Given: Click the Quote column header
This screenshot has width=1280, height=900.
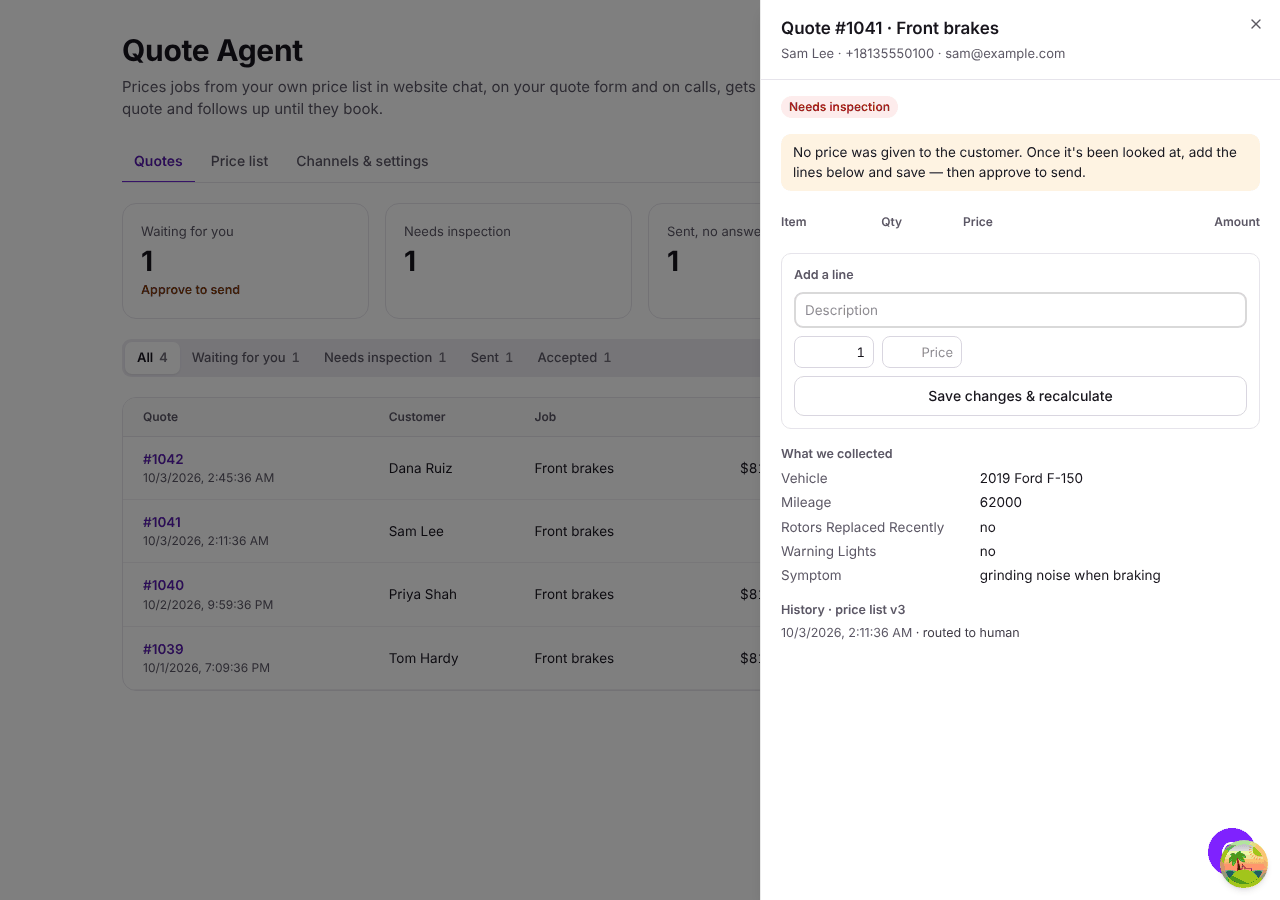Looking at the screenshot, I should [160, 417].
